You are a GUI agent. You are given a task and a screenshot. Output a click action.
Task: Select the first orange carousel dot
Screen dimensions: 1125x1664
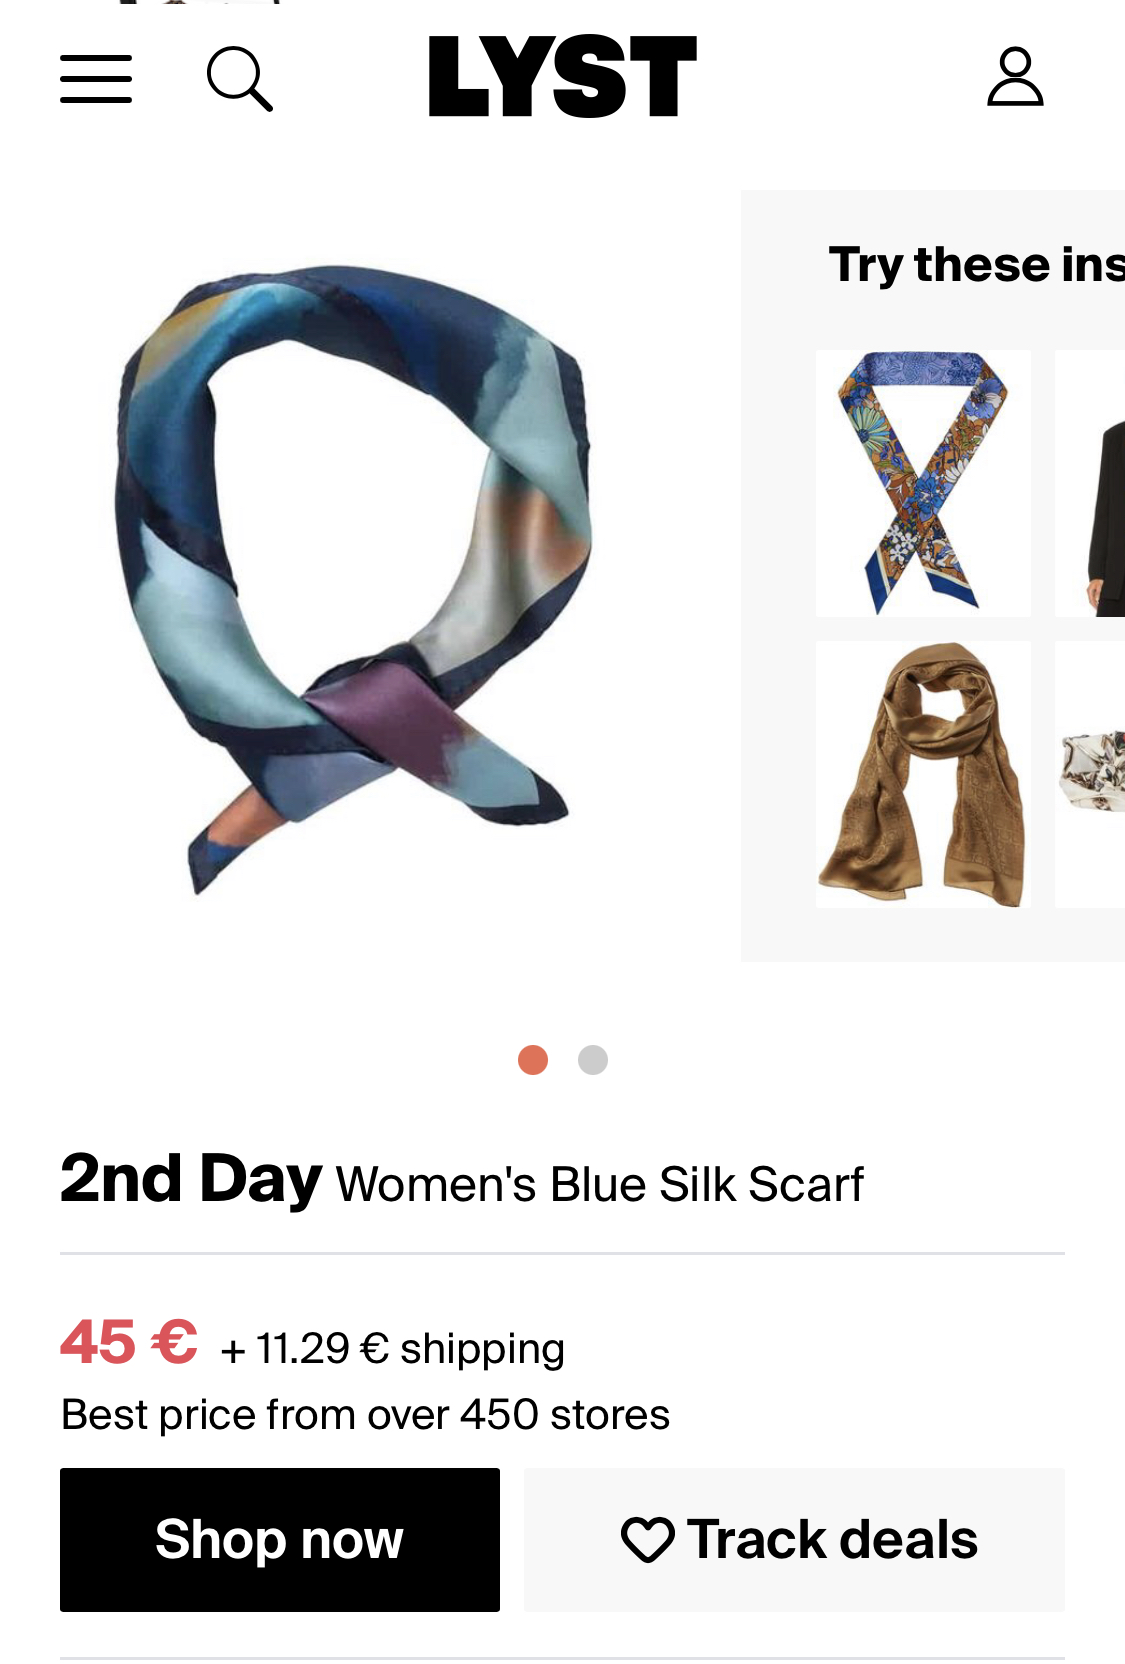click(533, 1060)
